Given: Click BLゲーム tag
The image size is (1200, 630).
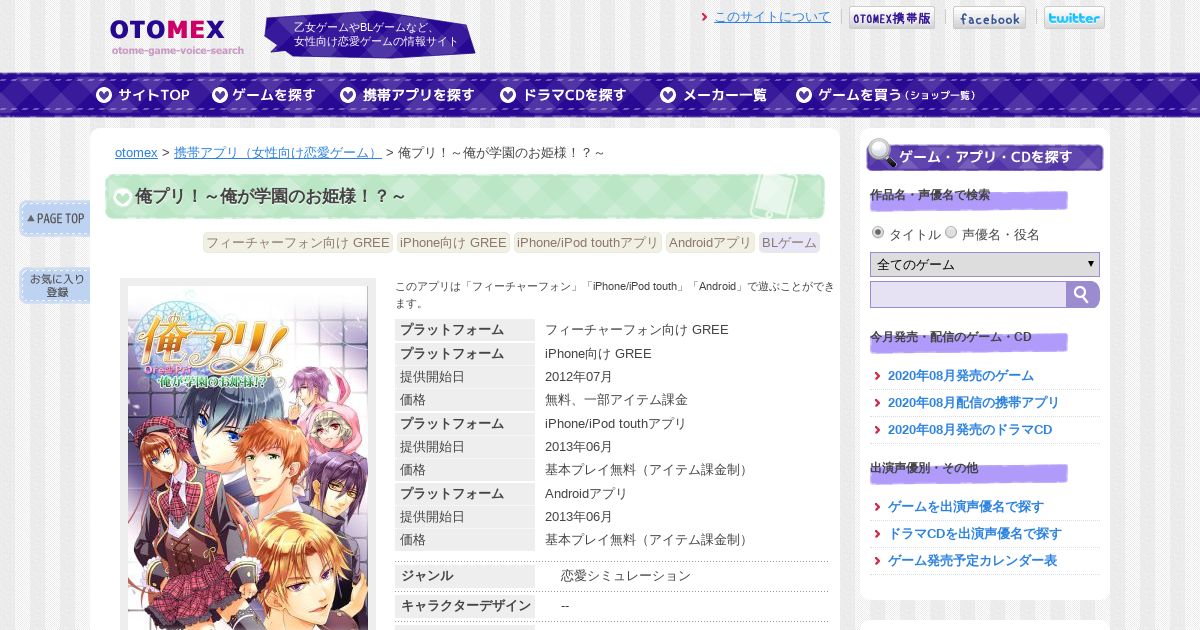Looking at the screenshot, I should pyautogui.click(x=789, y=243).
